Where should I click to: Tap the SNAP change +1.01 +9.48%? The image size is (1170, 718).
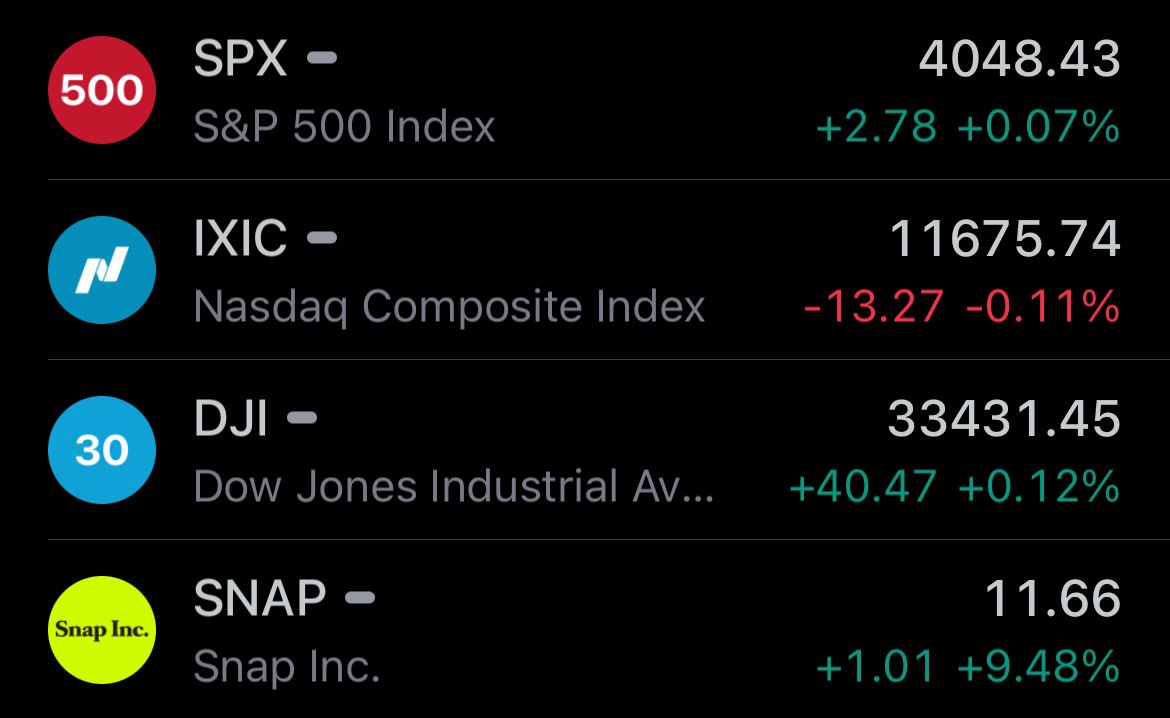click(x=968, y=667)
